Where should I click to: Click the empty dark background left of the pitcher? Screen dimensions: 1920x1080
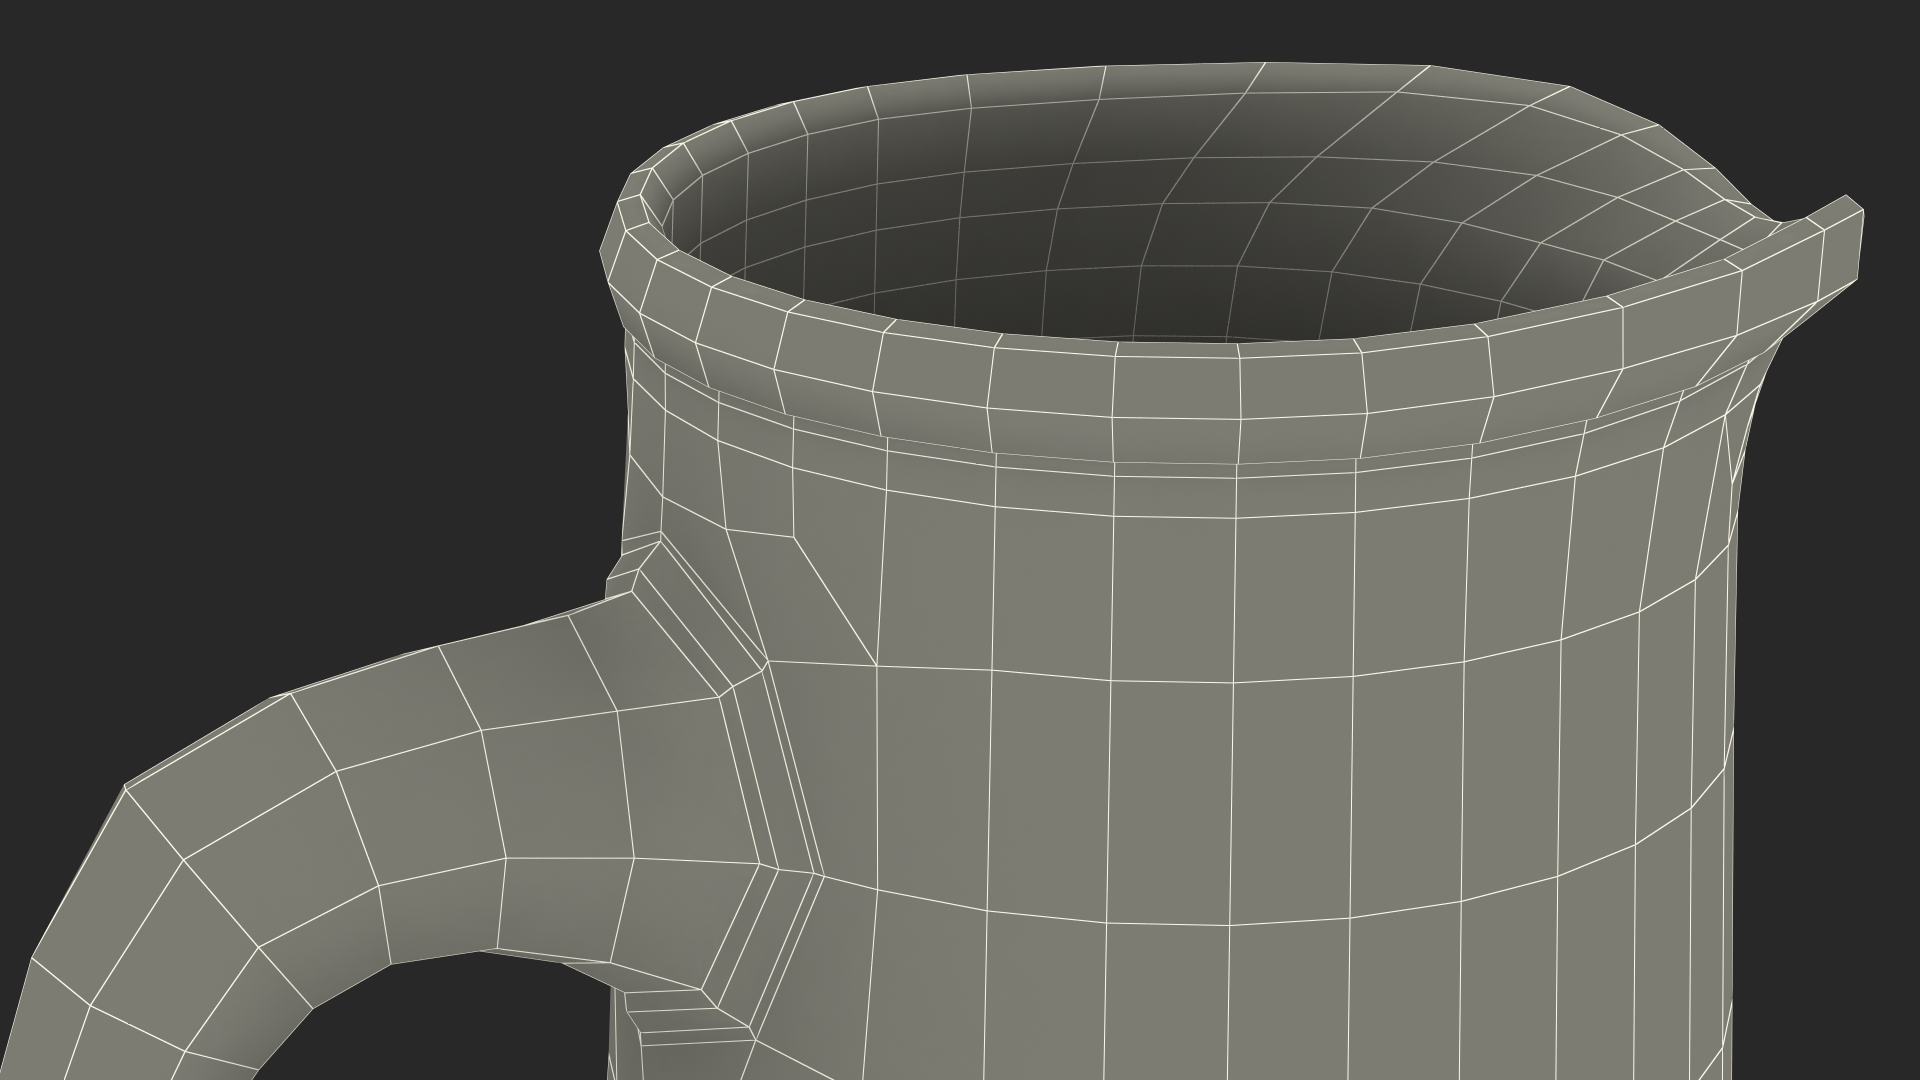300,350
